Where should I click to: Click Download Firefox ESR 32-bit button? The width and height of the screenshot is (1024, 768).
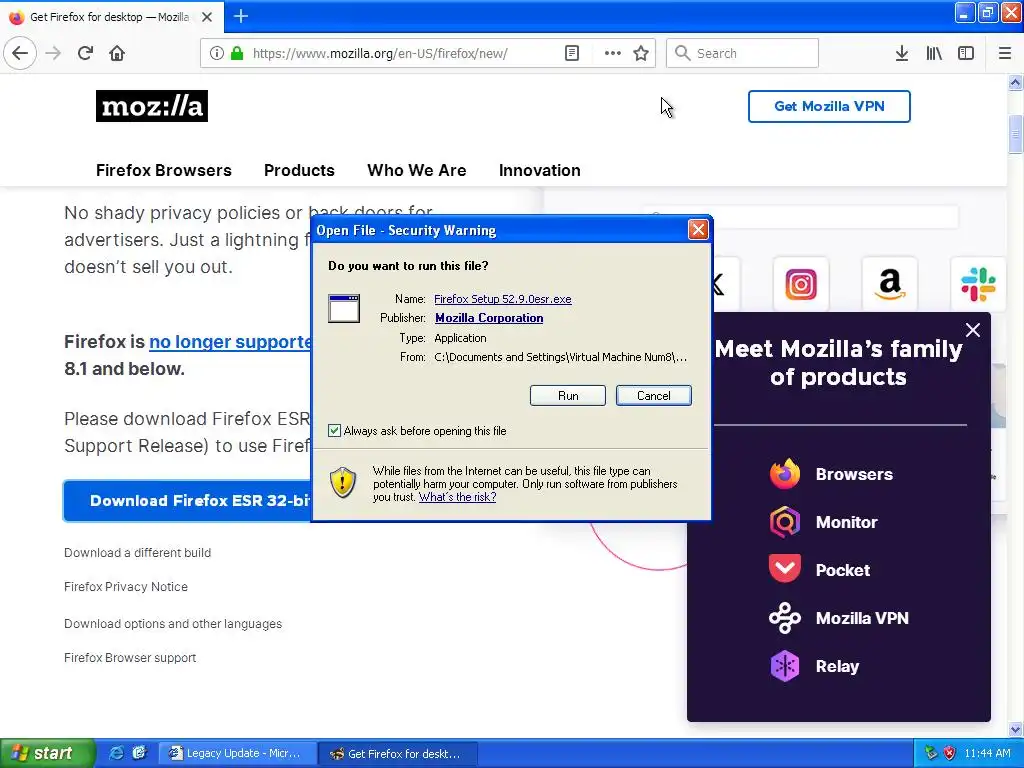[x=187, y=501]
